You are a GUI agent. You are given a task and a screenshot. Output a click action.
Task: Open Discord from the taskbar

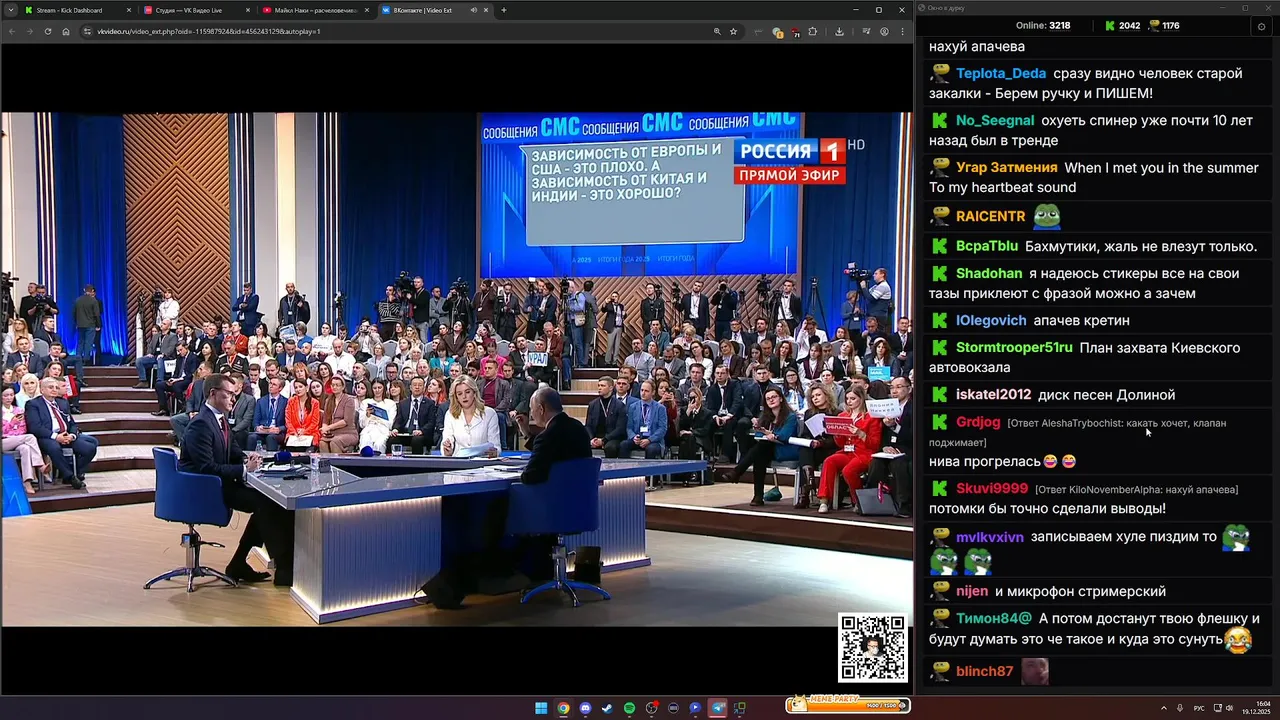585,708
